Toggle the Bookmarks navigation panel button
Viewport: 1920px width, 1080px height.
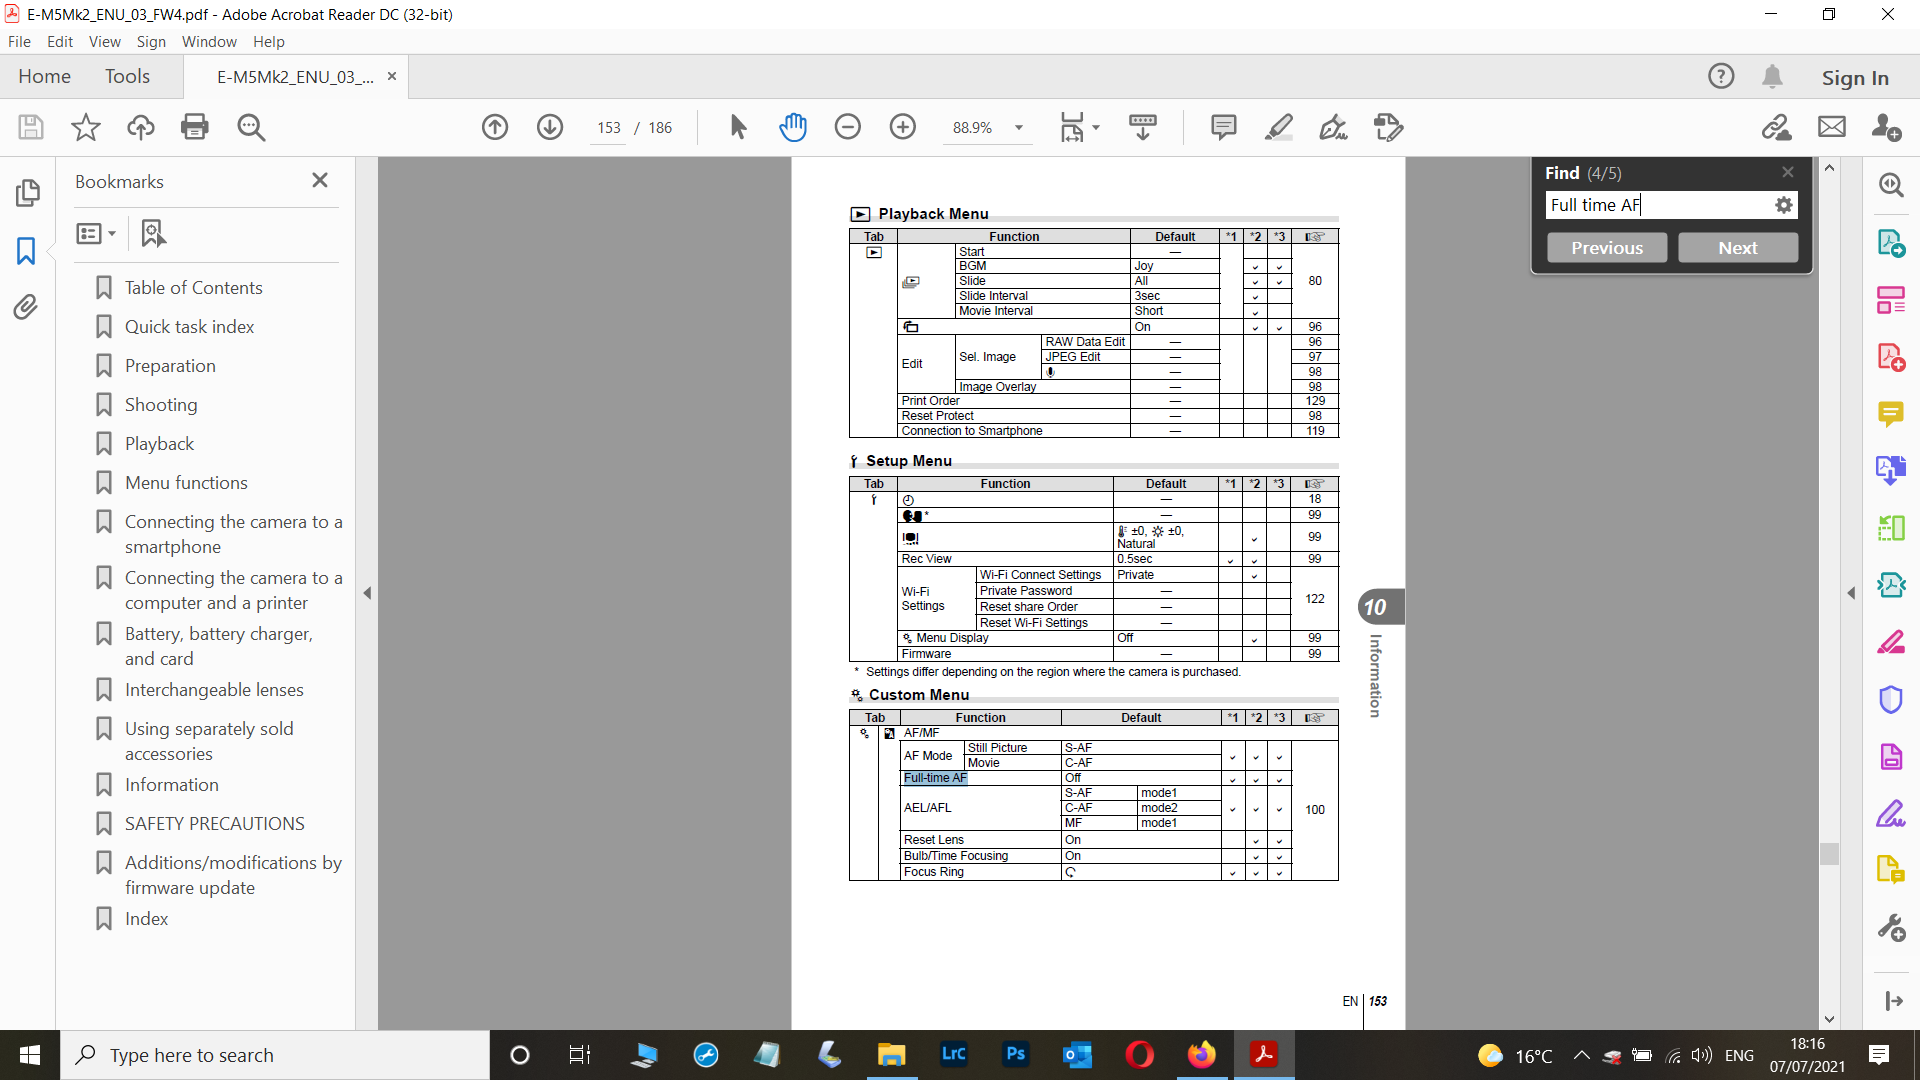(27, 250)
